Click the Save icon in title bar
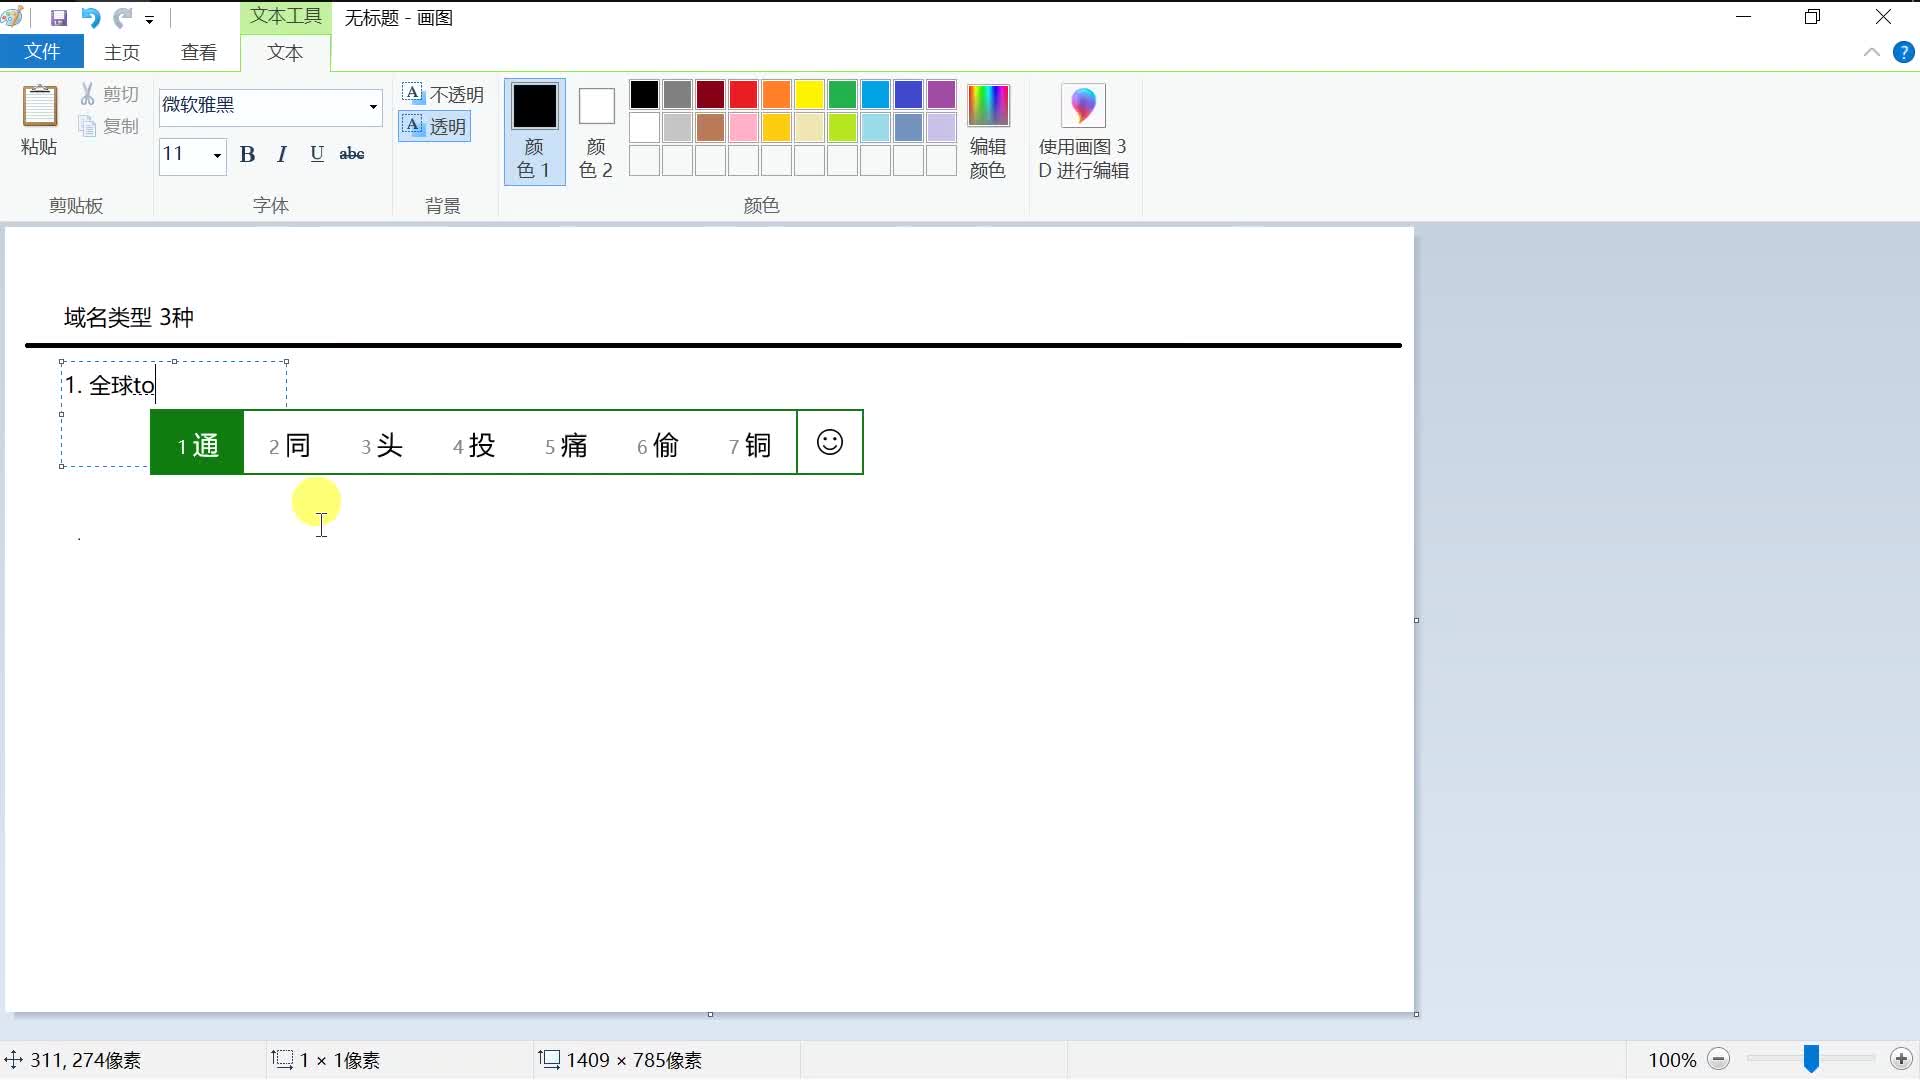 [x=59, y=18]
